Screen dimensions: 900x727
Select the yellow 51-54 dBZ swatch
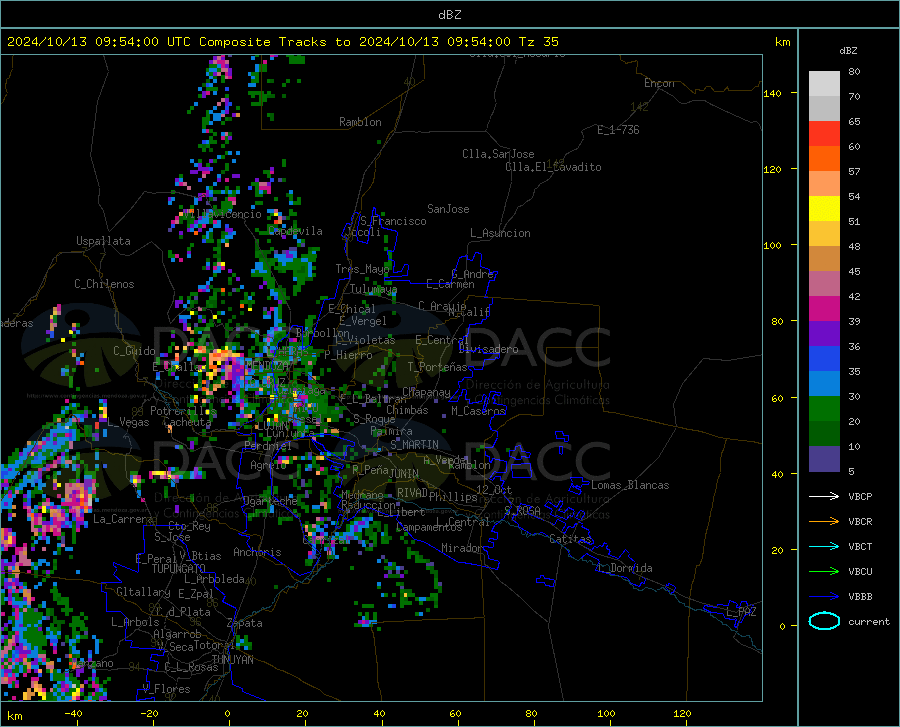pos(824,209)
